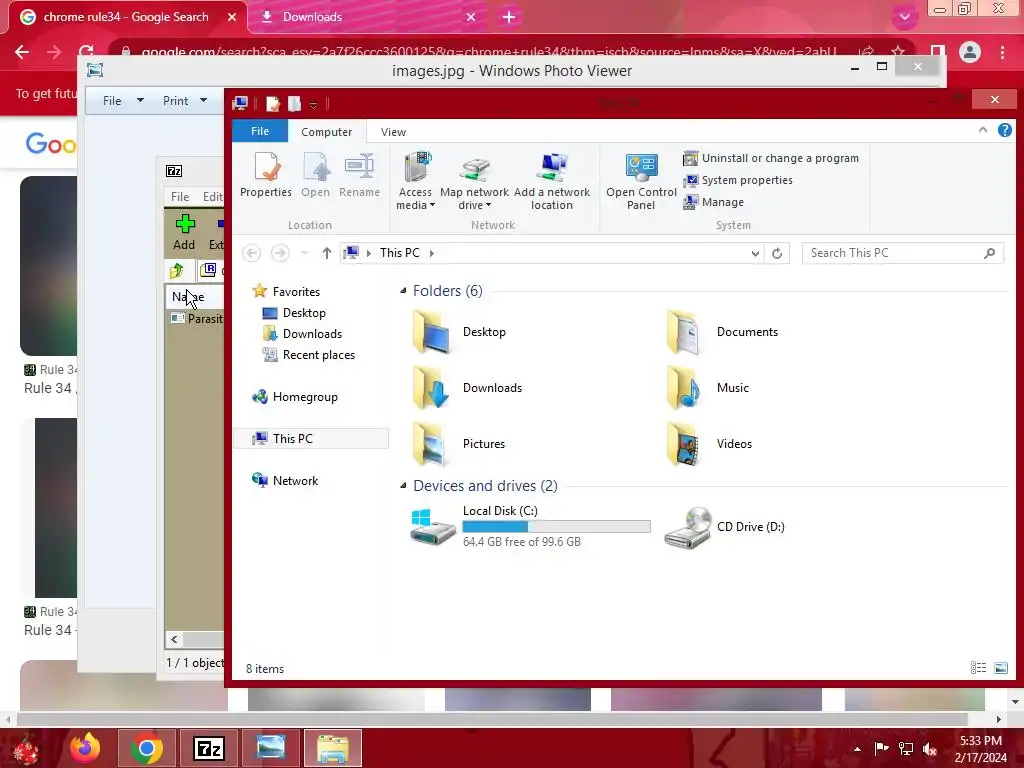Open File menu in 7-Zip window
Viewport: 1024px width, 768px height.
coord(180,197)
